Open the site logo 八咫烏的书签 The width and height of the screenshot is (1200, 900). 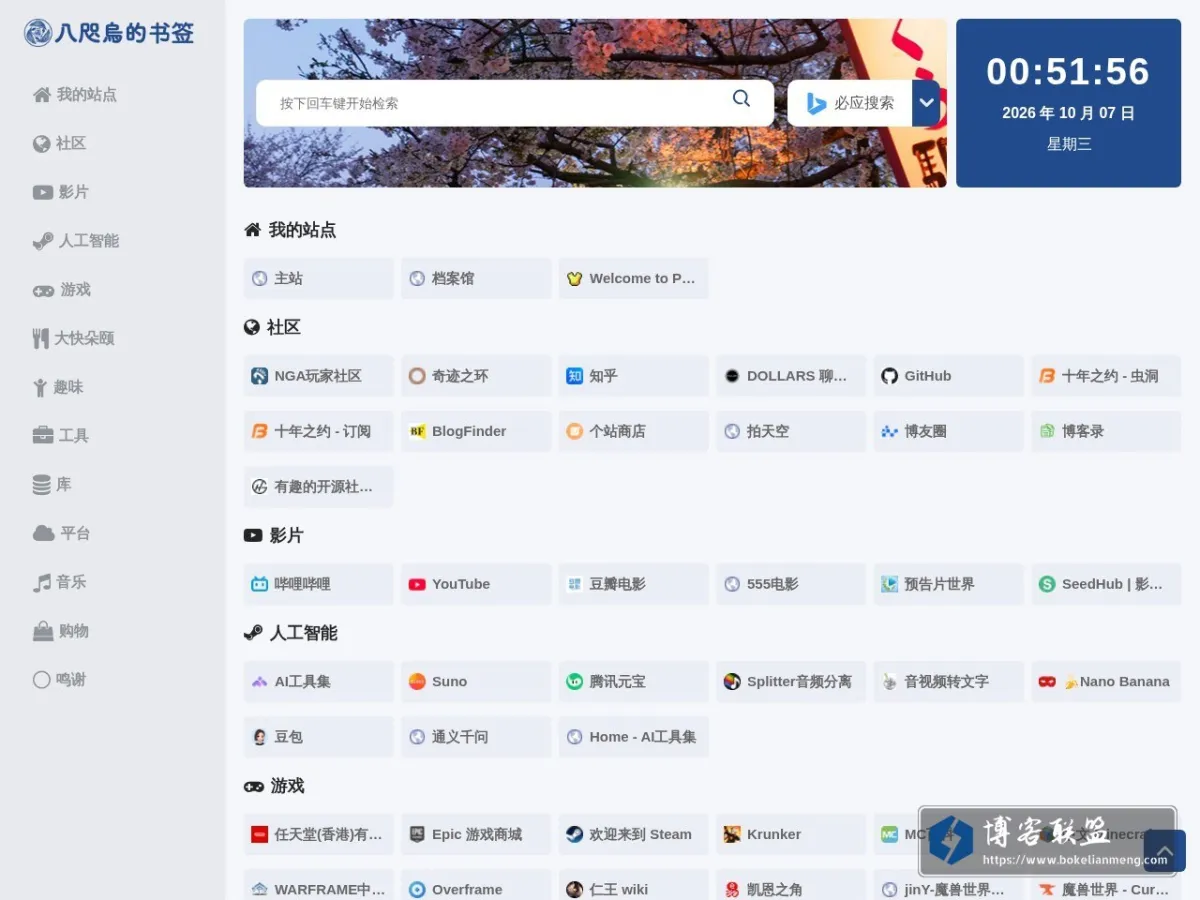(x=109, y=33)
